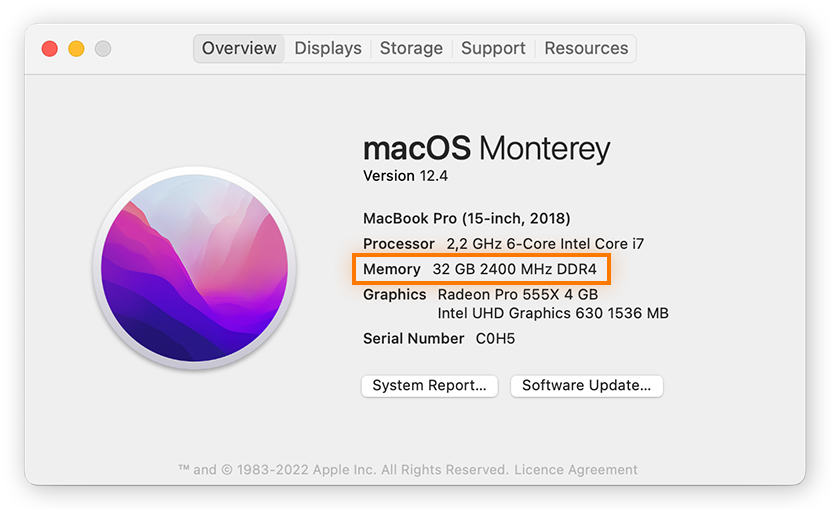The height and width of the screenshot is (509, 835).
Task: Click the highlighted Memory specification row
Action: pos(481,269)
